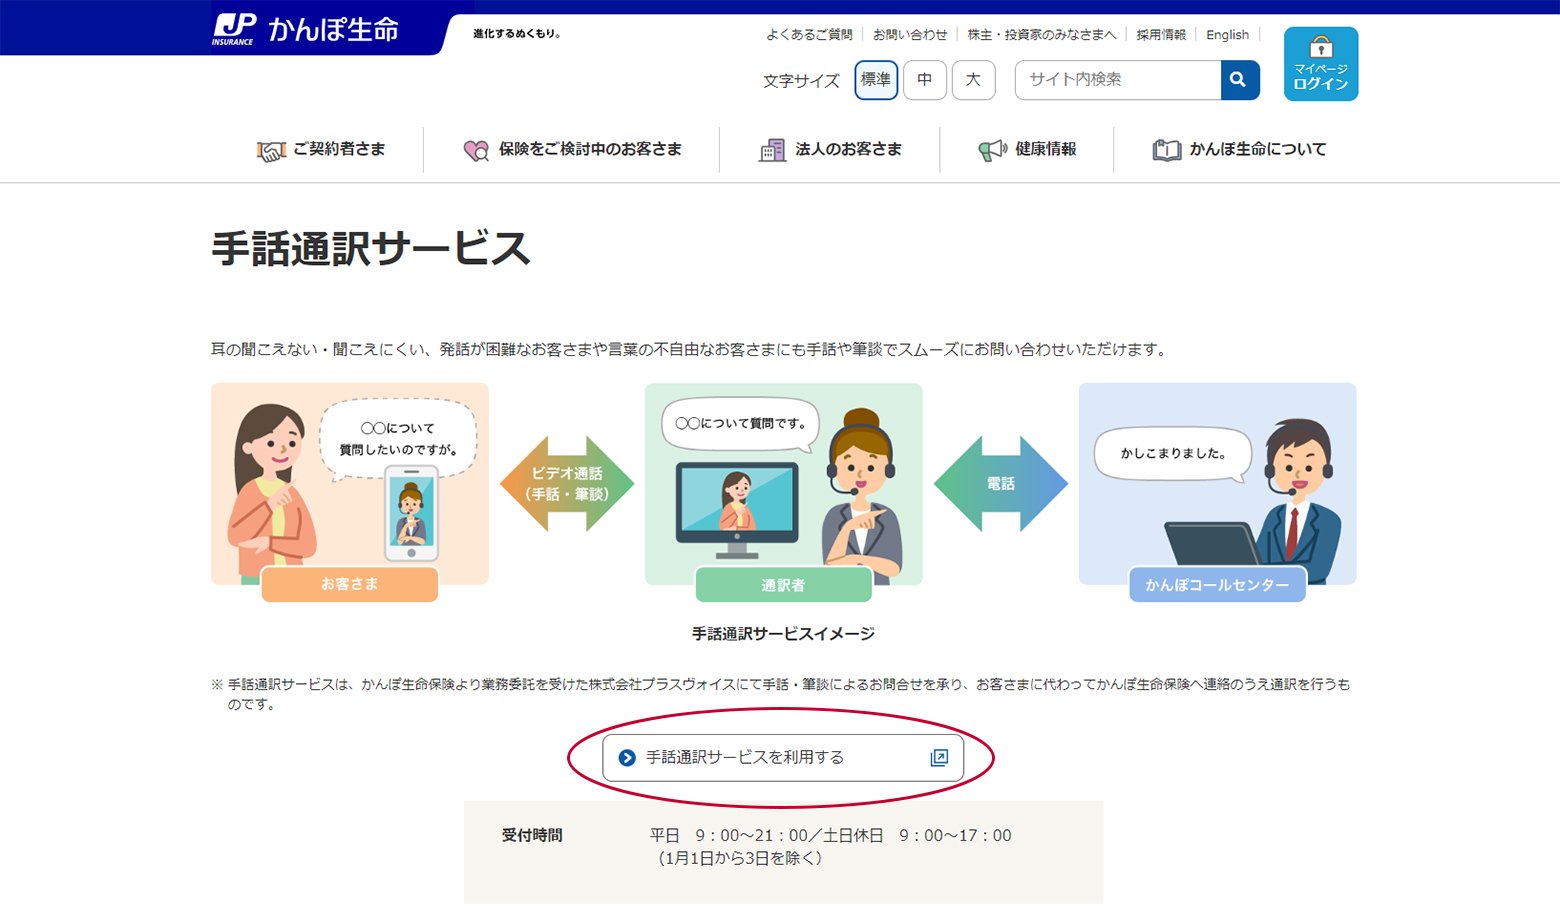Click the JP かんぽ生命 logo

(x=305, y=29)
